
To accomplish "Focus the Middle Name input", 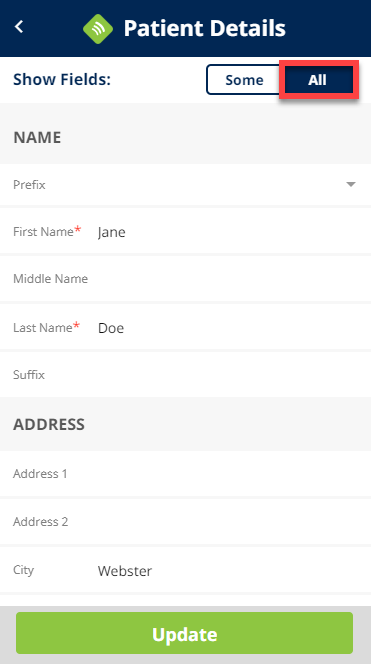I will point(186,279).
